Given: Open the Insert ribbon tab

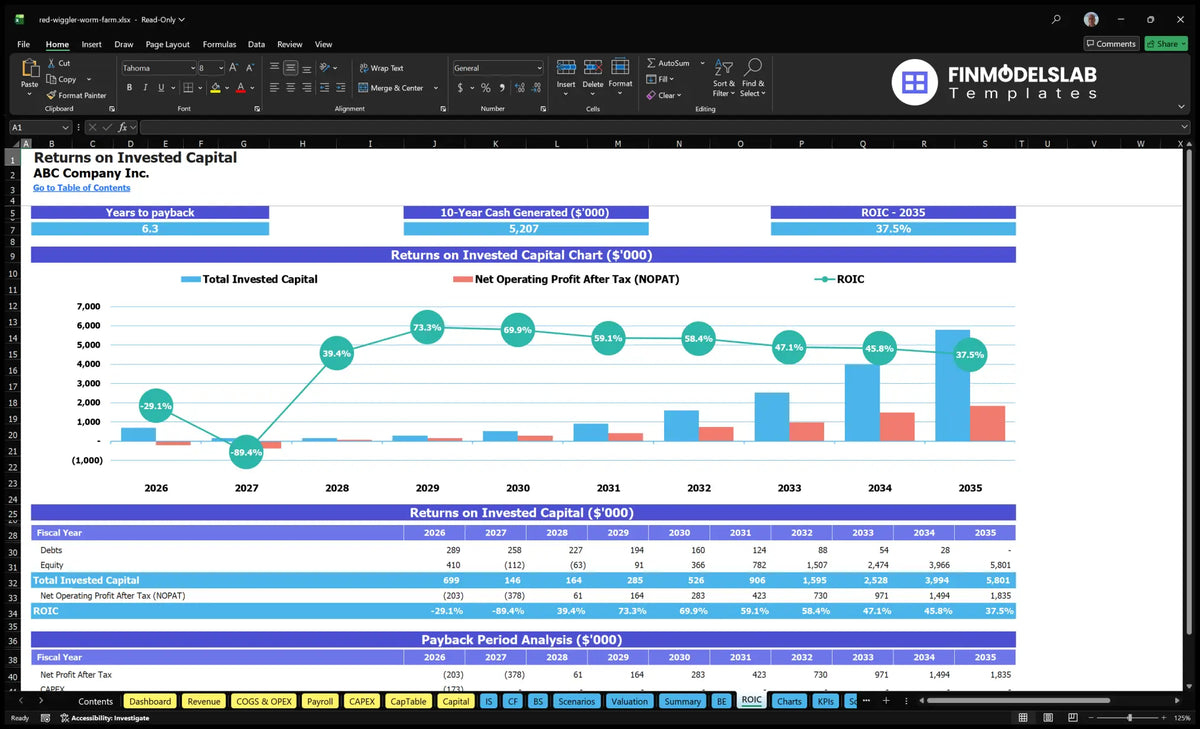Looking at the screenshot, I should [91, 44].
